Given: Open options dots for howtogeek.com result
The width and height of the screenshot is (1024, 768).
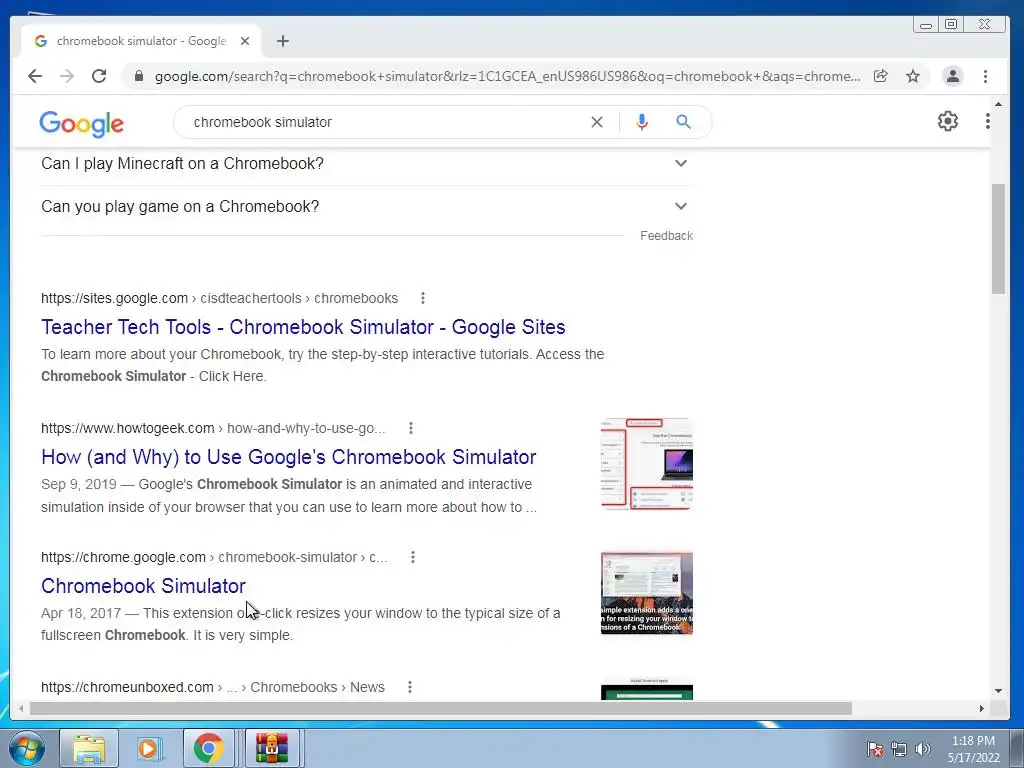Looking at the screenshot, I should tap(410, 428).
